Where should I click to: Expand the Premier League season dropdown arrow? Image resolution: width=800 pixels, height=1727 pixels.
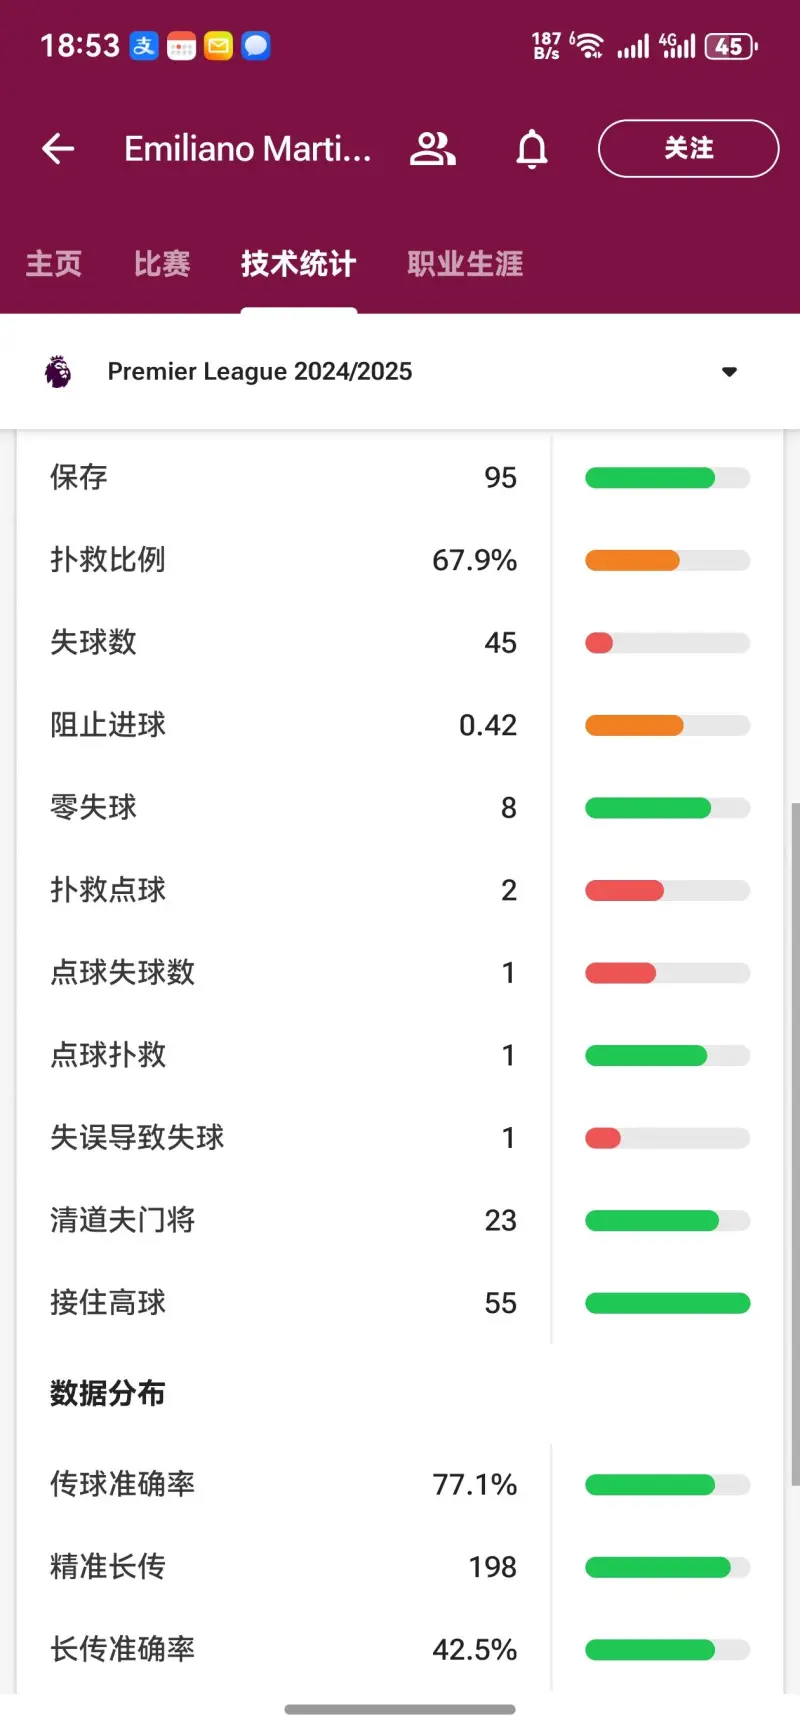coord(729,372)
